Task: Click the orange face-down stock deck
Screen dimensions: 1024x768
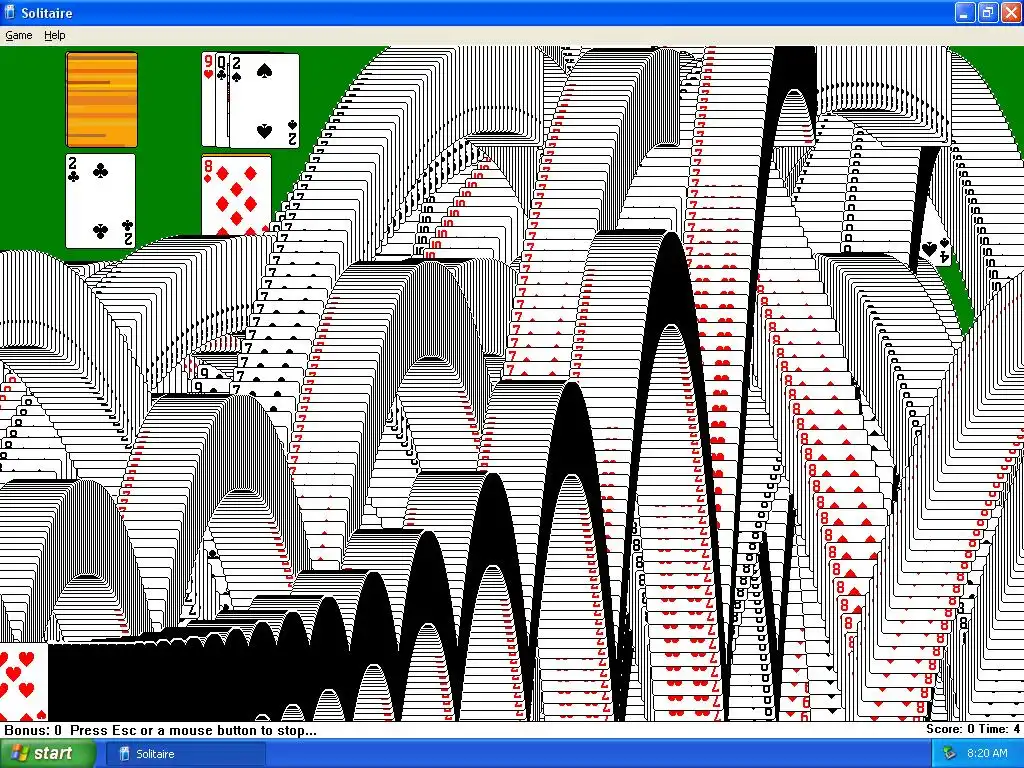Action: (102, 100)
